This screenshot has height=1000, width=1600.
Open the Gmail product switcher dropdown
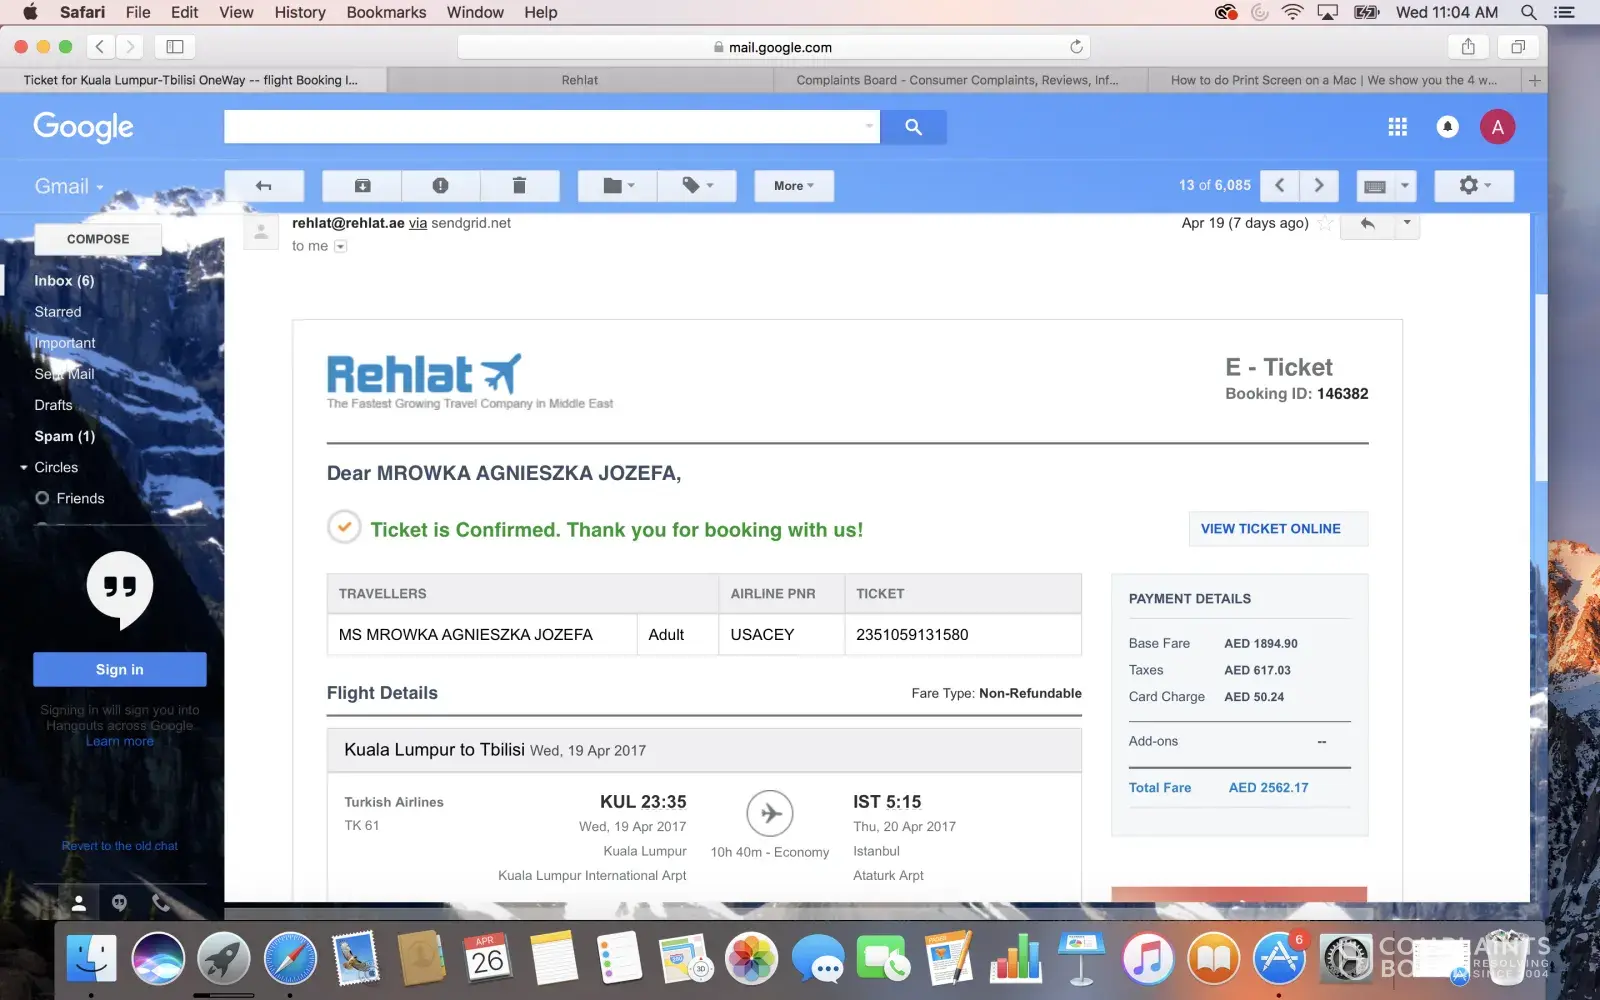point(69,187)
